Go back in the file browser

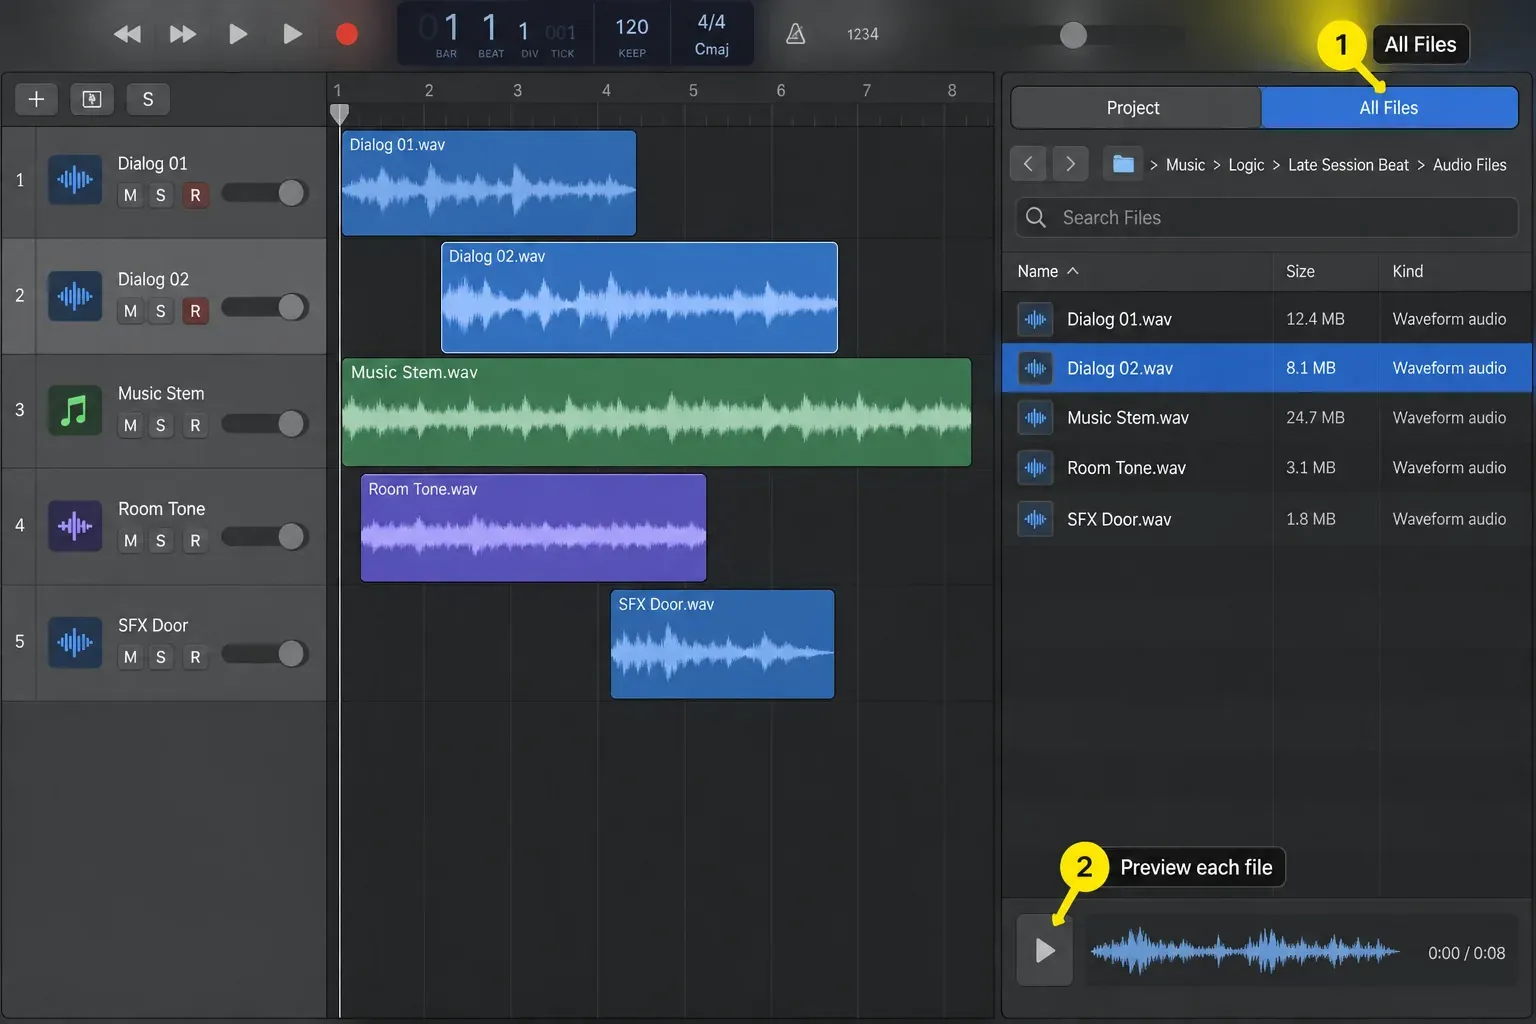tap(1028, 163)
